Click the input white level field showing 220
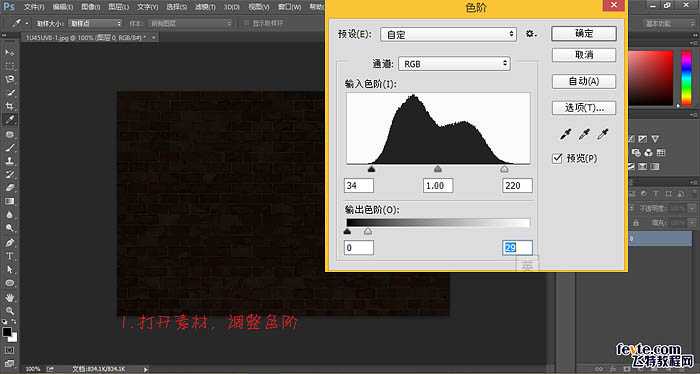Image resolution: width=700 pixels, height=374 pixels. click(x=517, y=186)
